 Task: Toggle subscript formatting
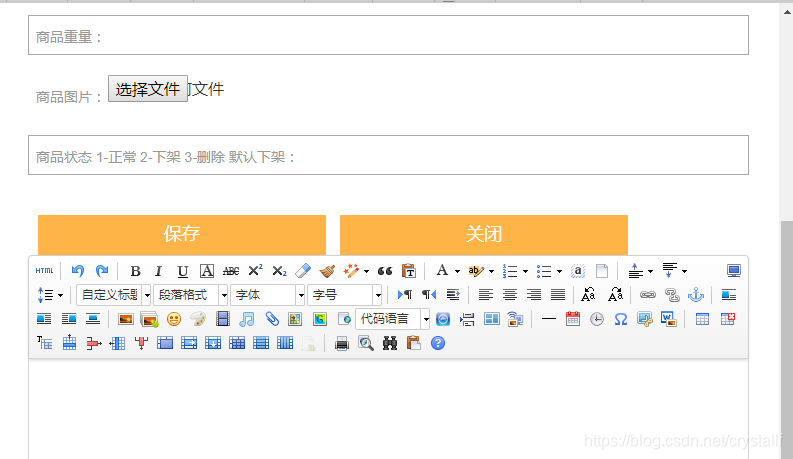coord(279,271)
